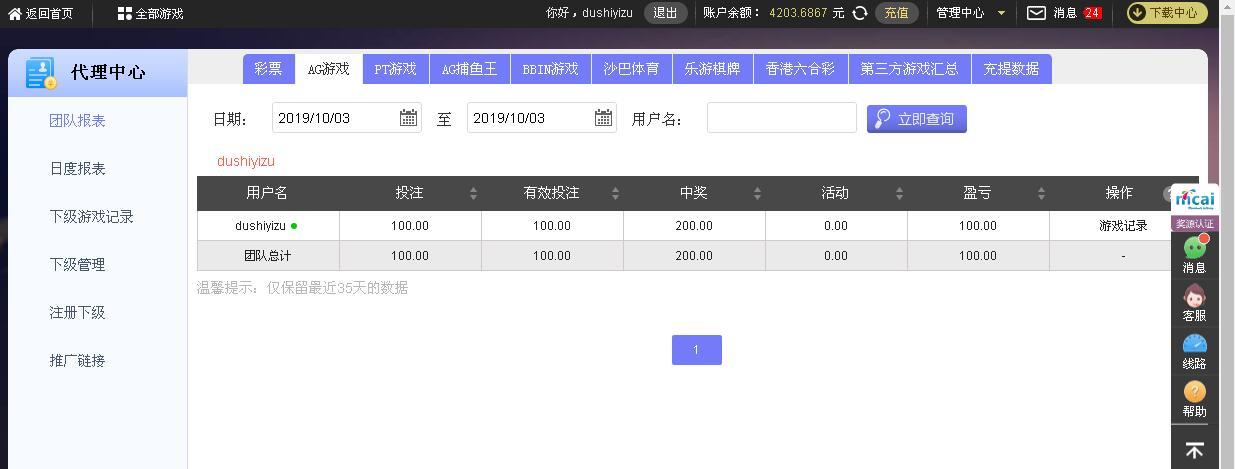The image size is (1235, 469).
Task: Sort by 盈亏 column arrows
Action: [x=1041, y=193]
